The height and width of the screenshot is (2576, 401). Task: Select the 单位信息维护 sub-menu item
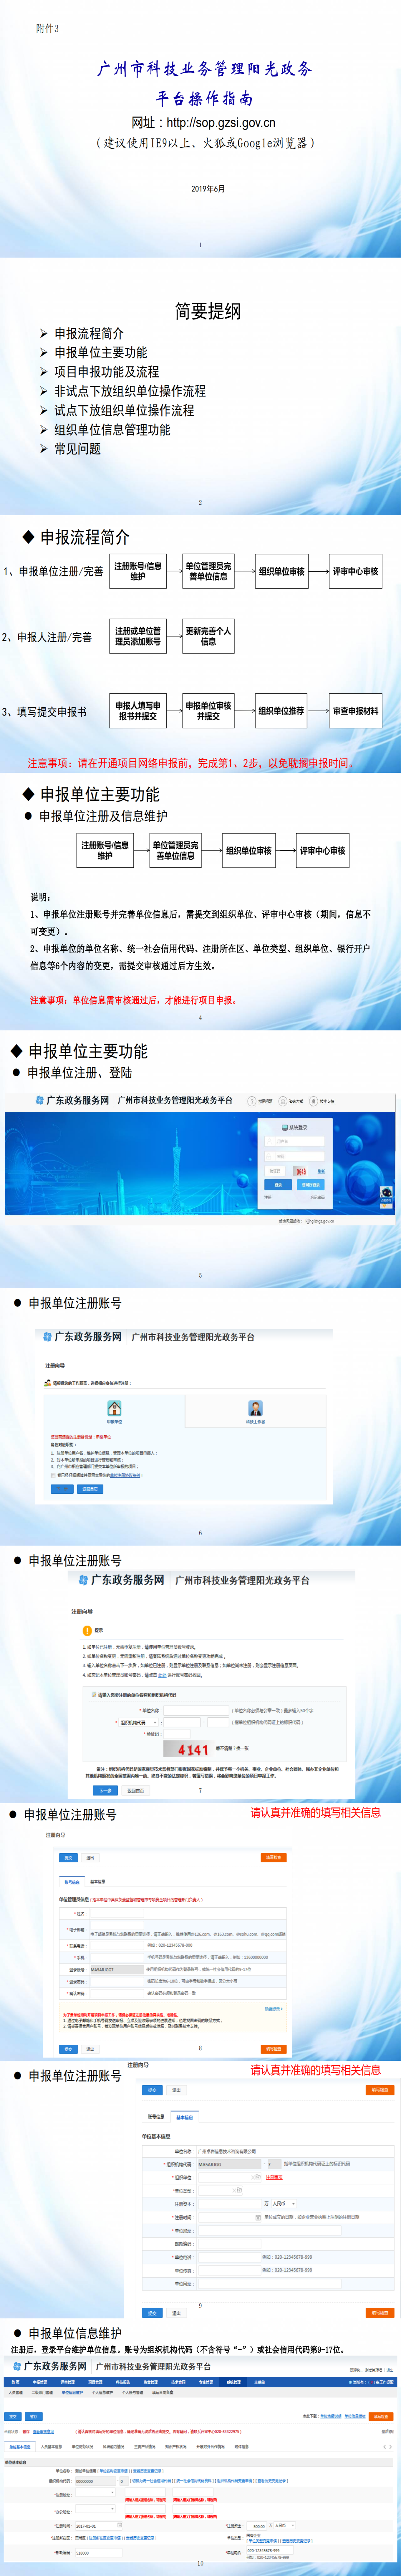pos(72,2393)
